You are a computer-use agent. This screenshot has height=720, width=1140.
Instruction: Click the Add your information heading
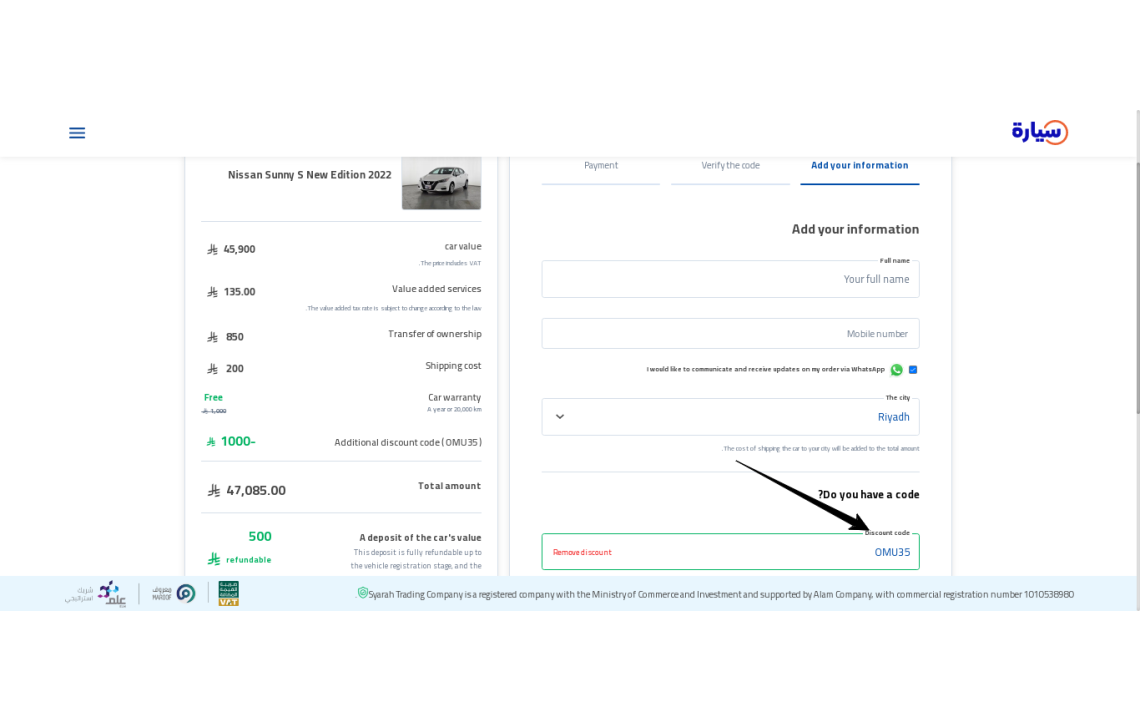coord(855,229)
